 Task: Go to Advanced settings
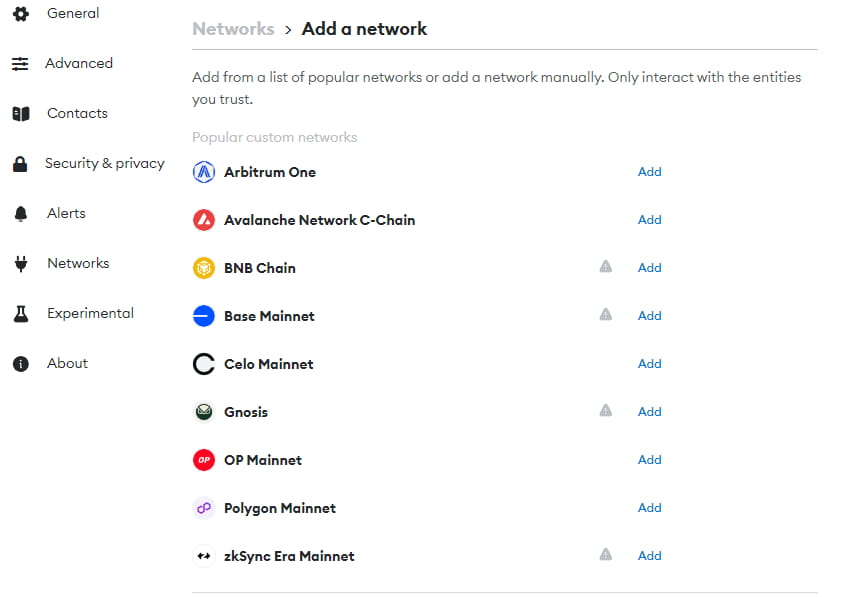(x=78, y=63)
